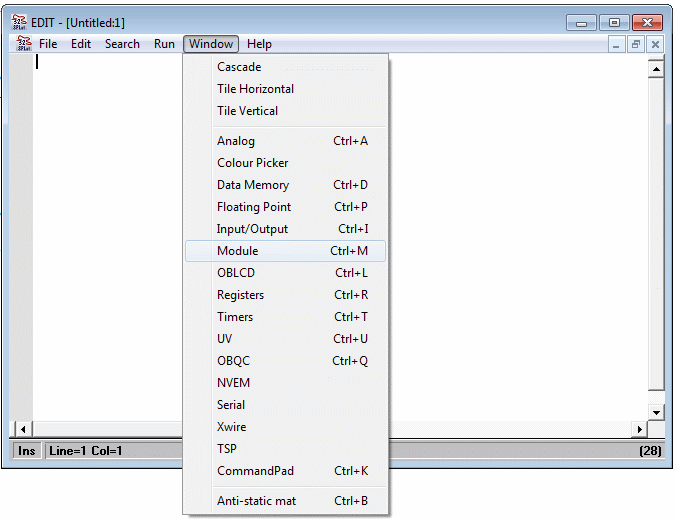Image resolution: width=677 pixels, height=519 pixels.
Task: Click the vertical scrollbar up arrow
Action: click(656, 70)
